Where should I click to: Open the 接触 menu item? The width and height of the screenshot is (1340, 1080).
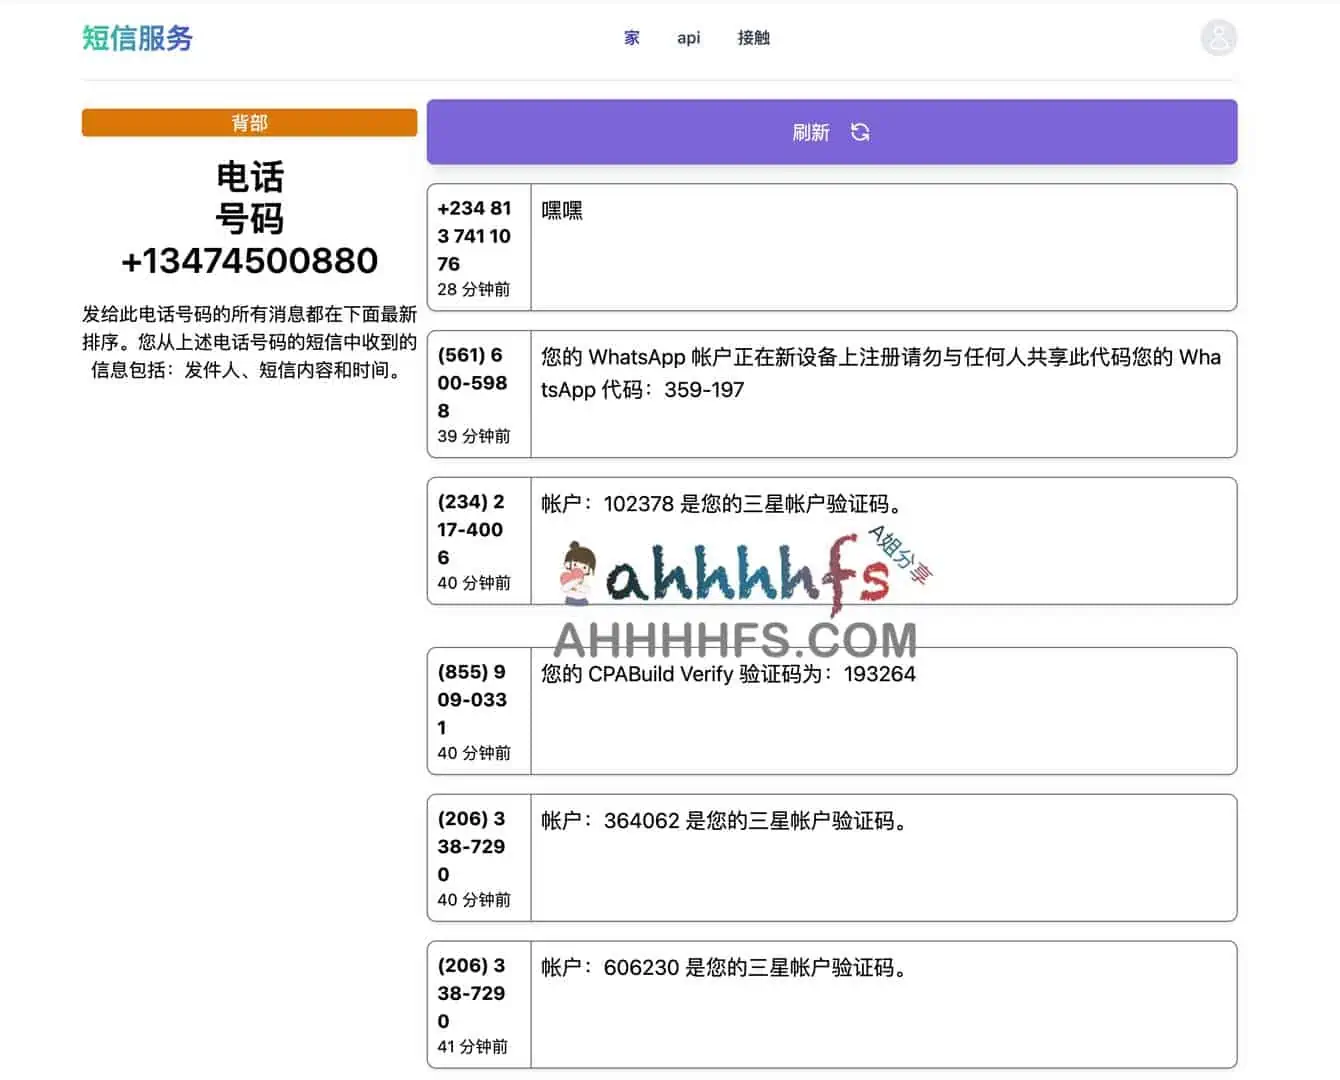click(753, 38)
